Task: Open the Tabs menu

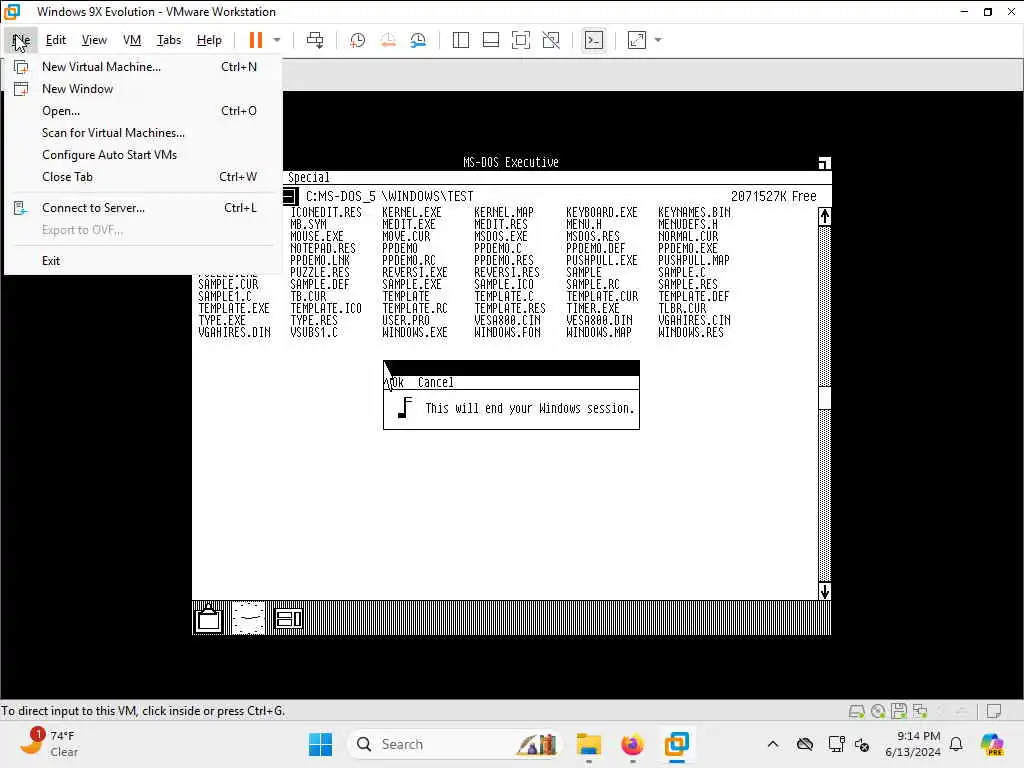Action: click(168, 40)
